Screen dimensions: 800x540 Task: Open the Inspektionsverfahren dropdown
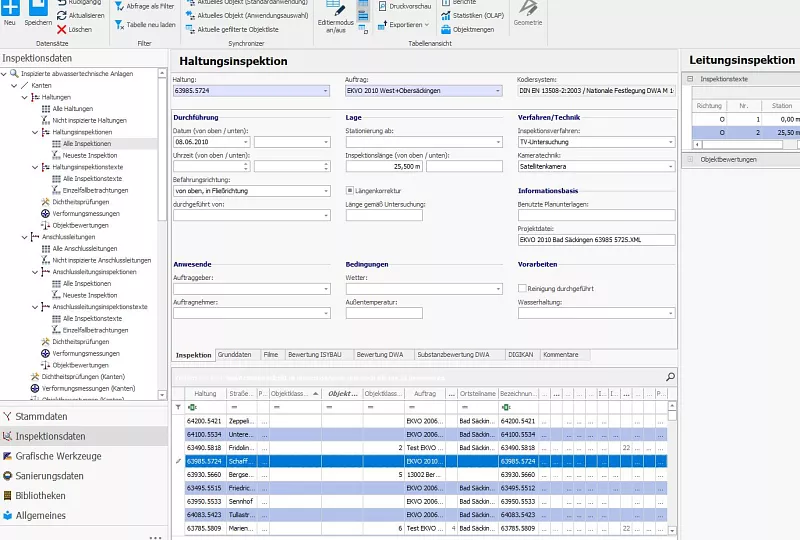pos(670,142)
